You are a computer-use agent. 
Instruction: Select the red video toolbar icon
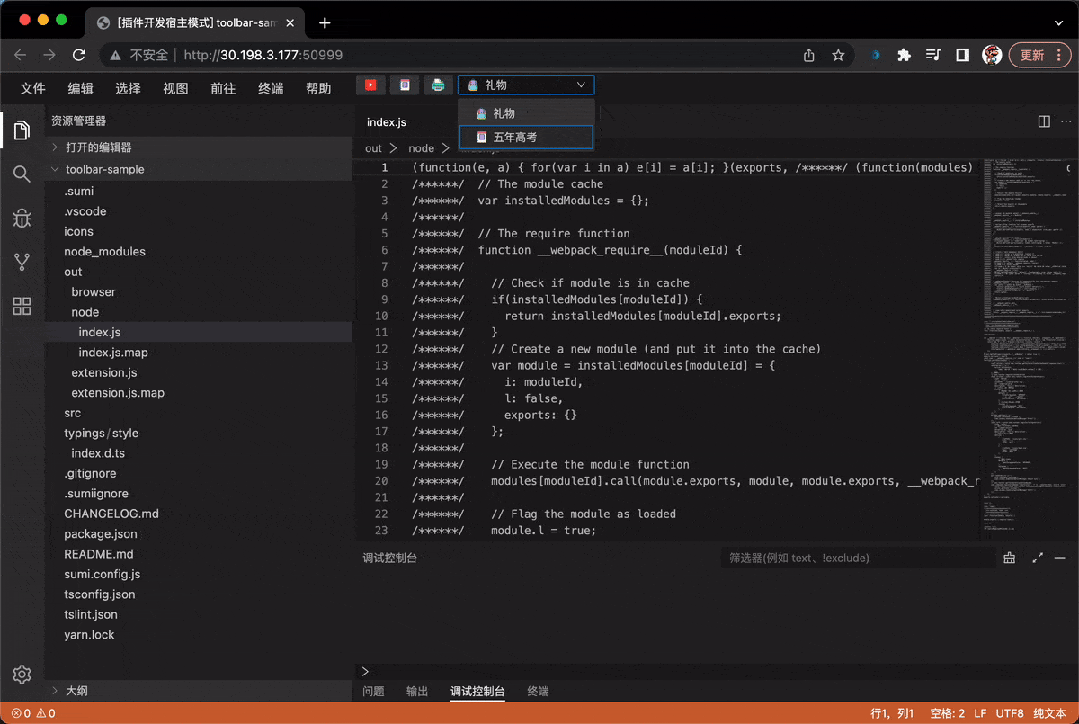pos(370,85)
